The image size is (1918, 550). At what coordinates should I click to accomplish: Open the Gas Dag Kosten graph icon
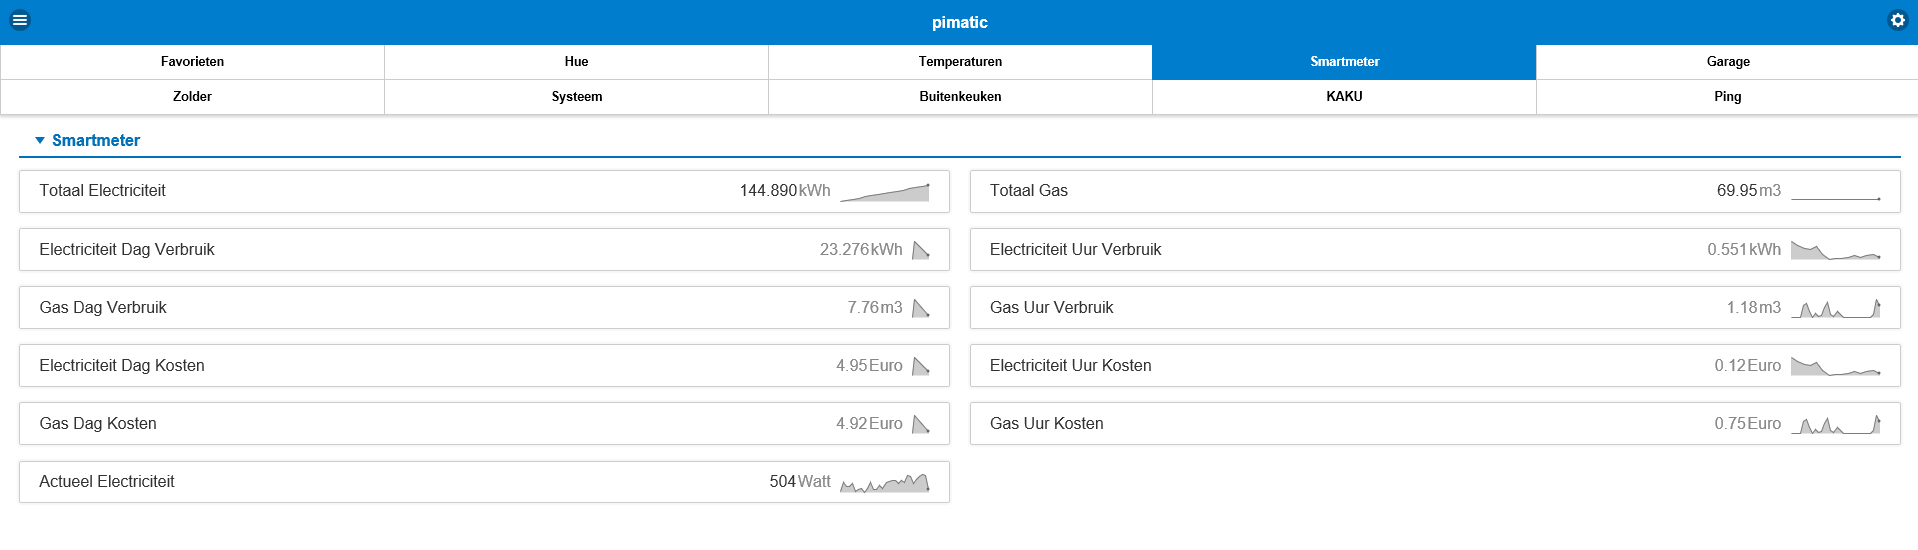pyautogui.click(x=921, y=424)
